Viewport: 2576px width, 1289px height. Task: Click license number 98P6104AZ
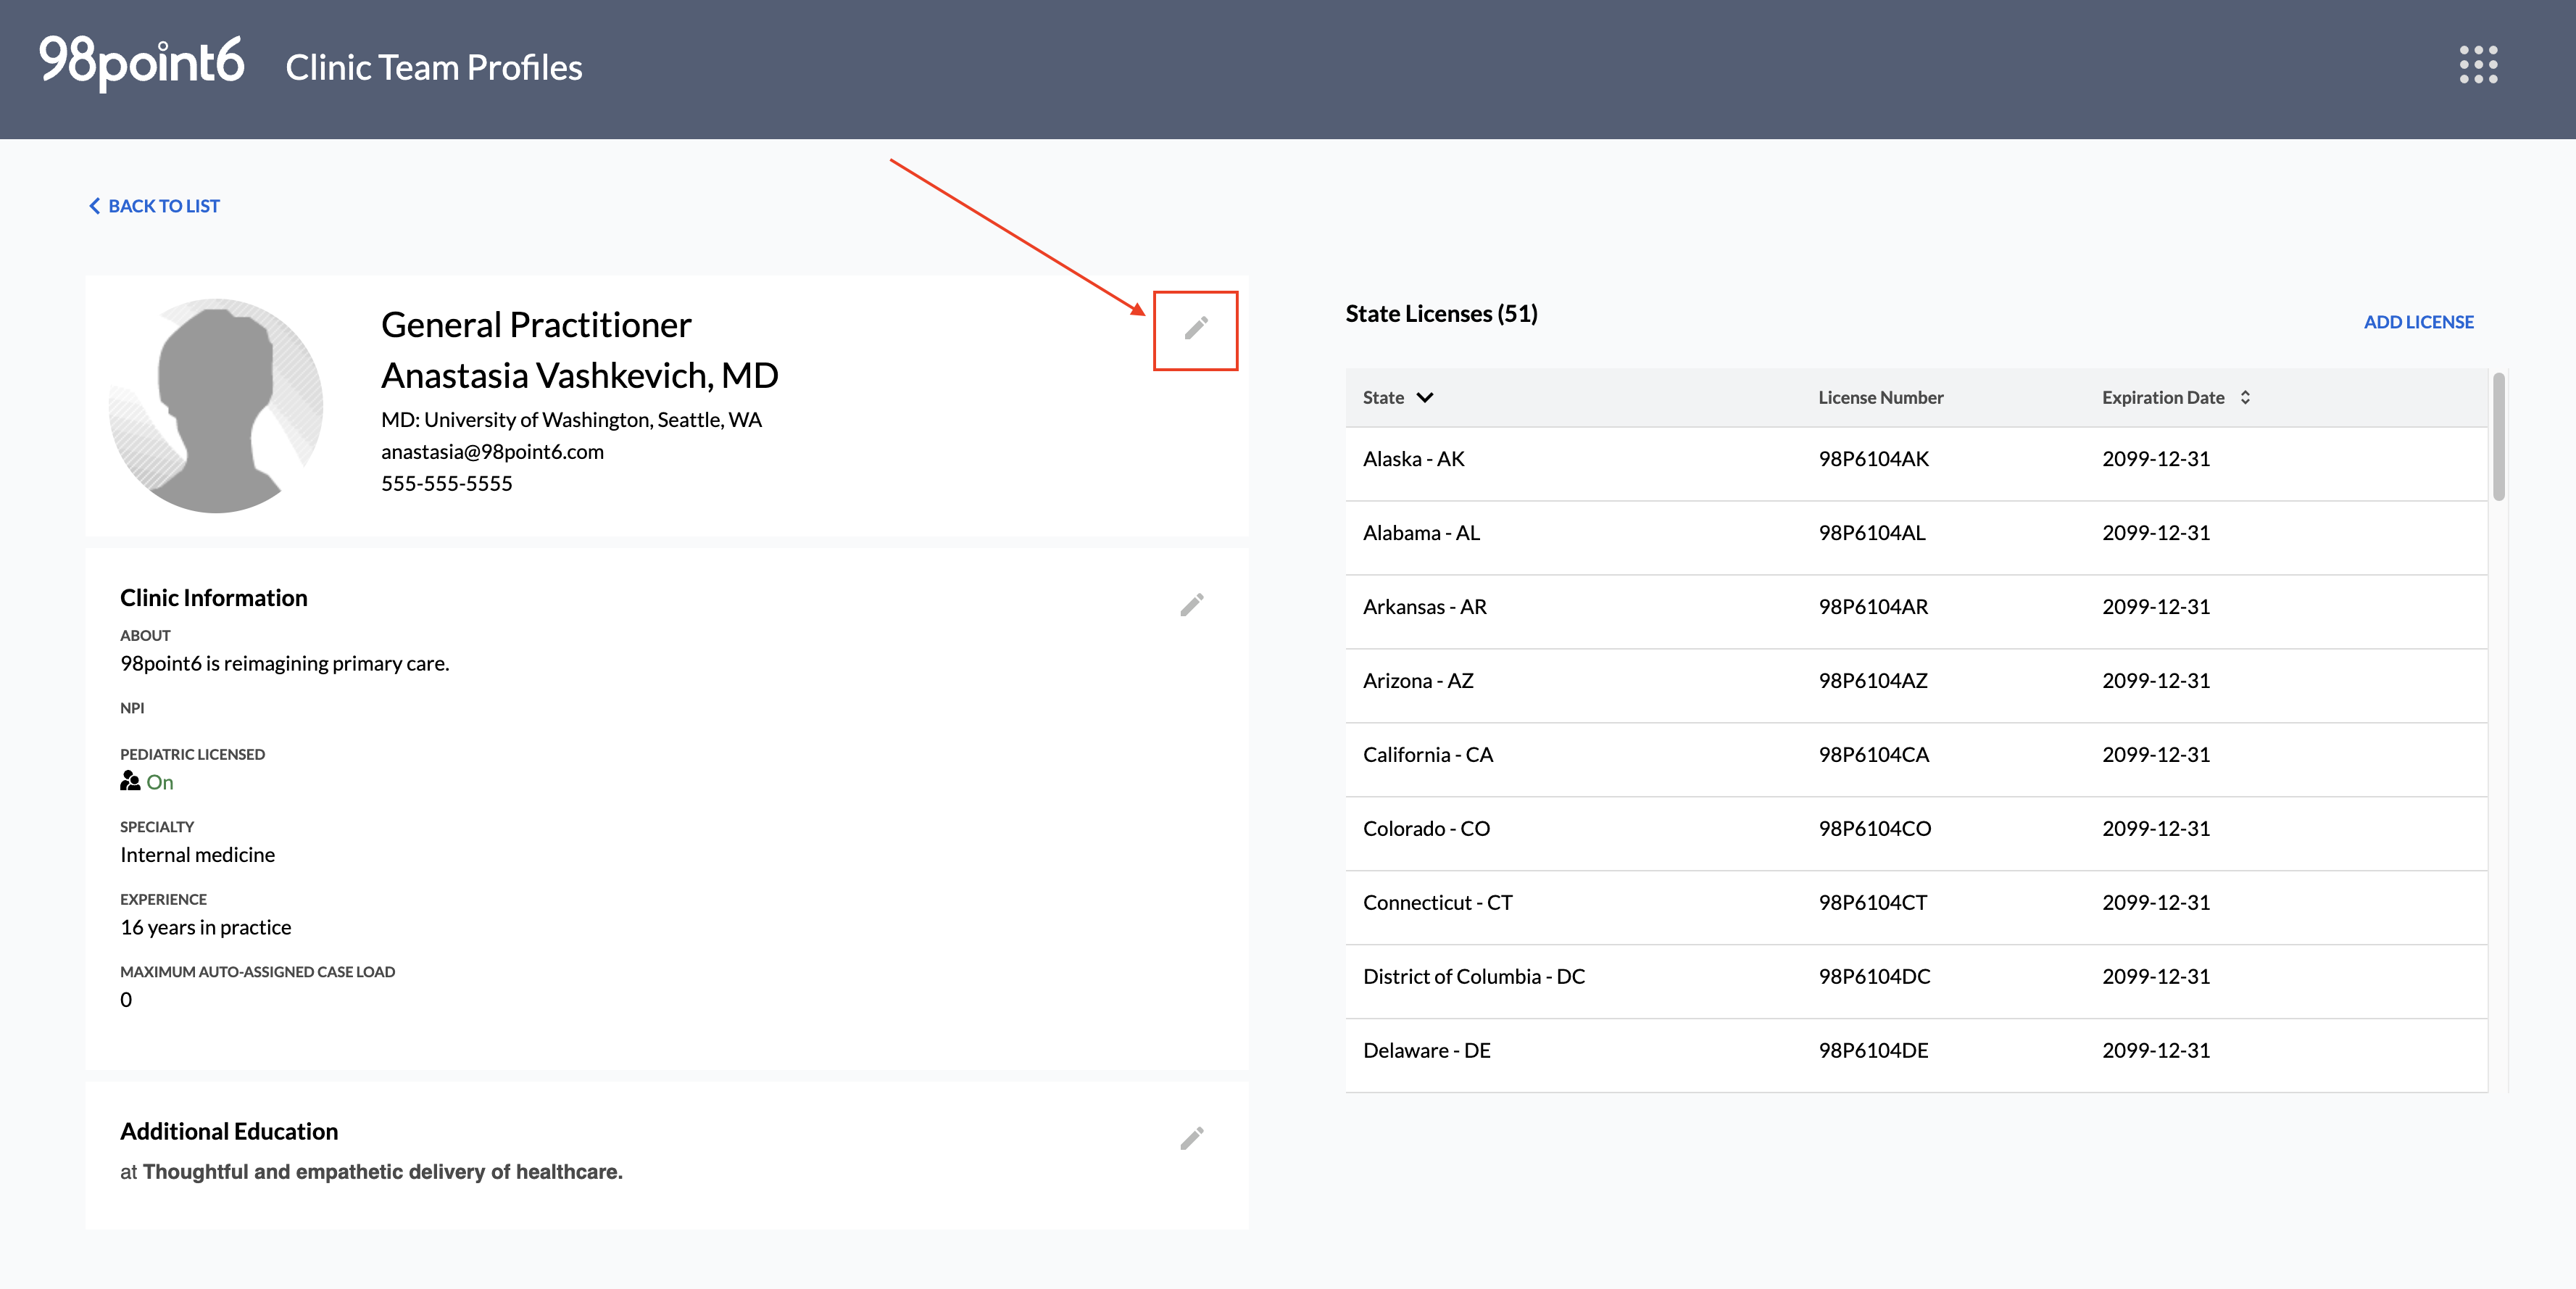[1872, 681]
